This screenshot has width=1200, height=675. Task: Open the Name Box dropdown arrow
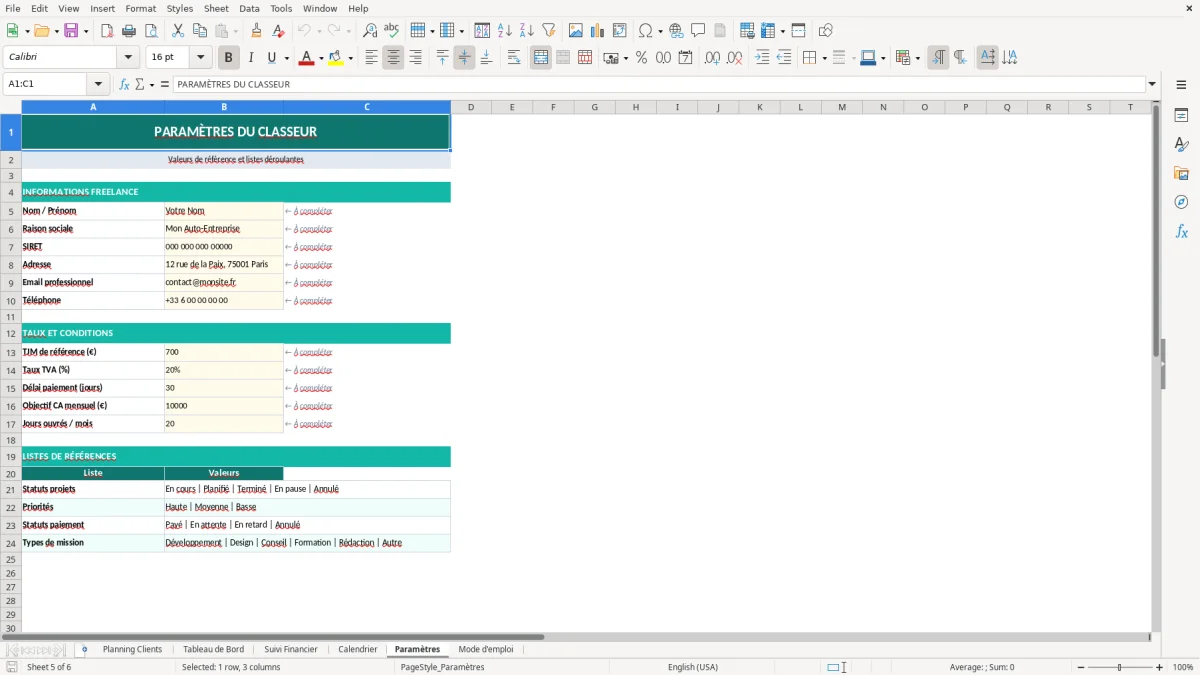98,84
